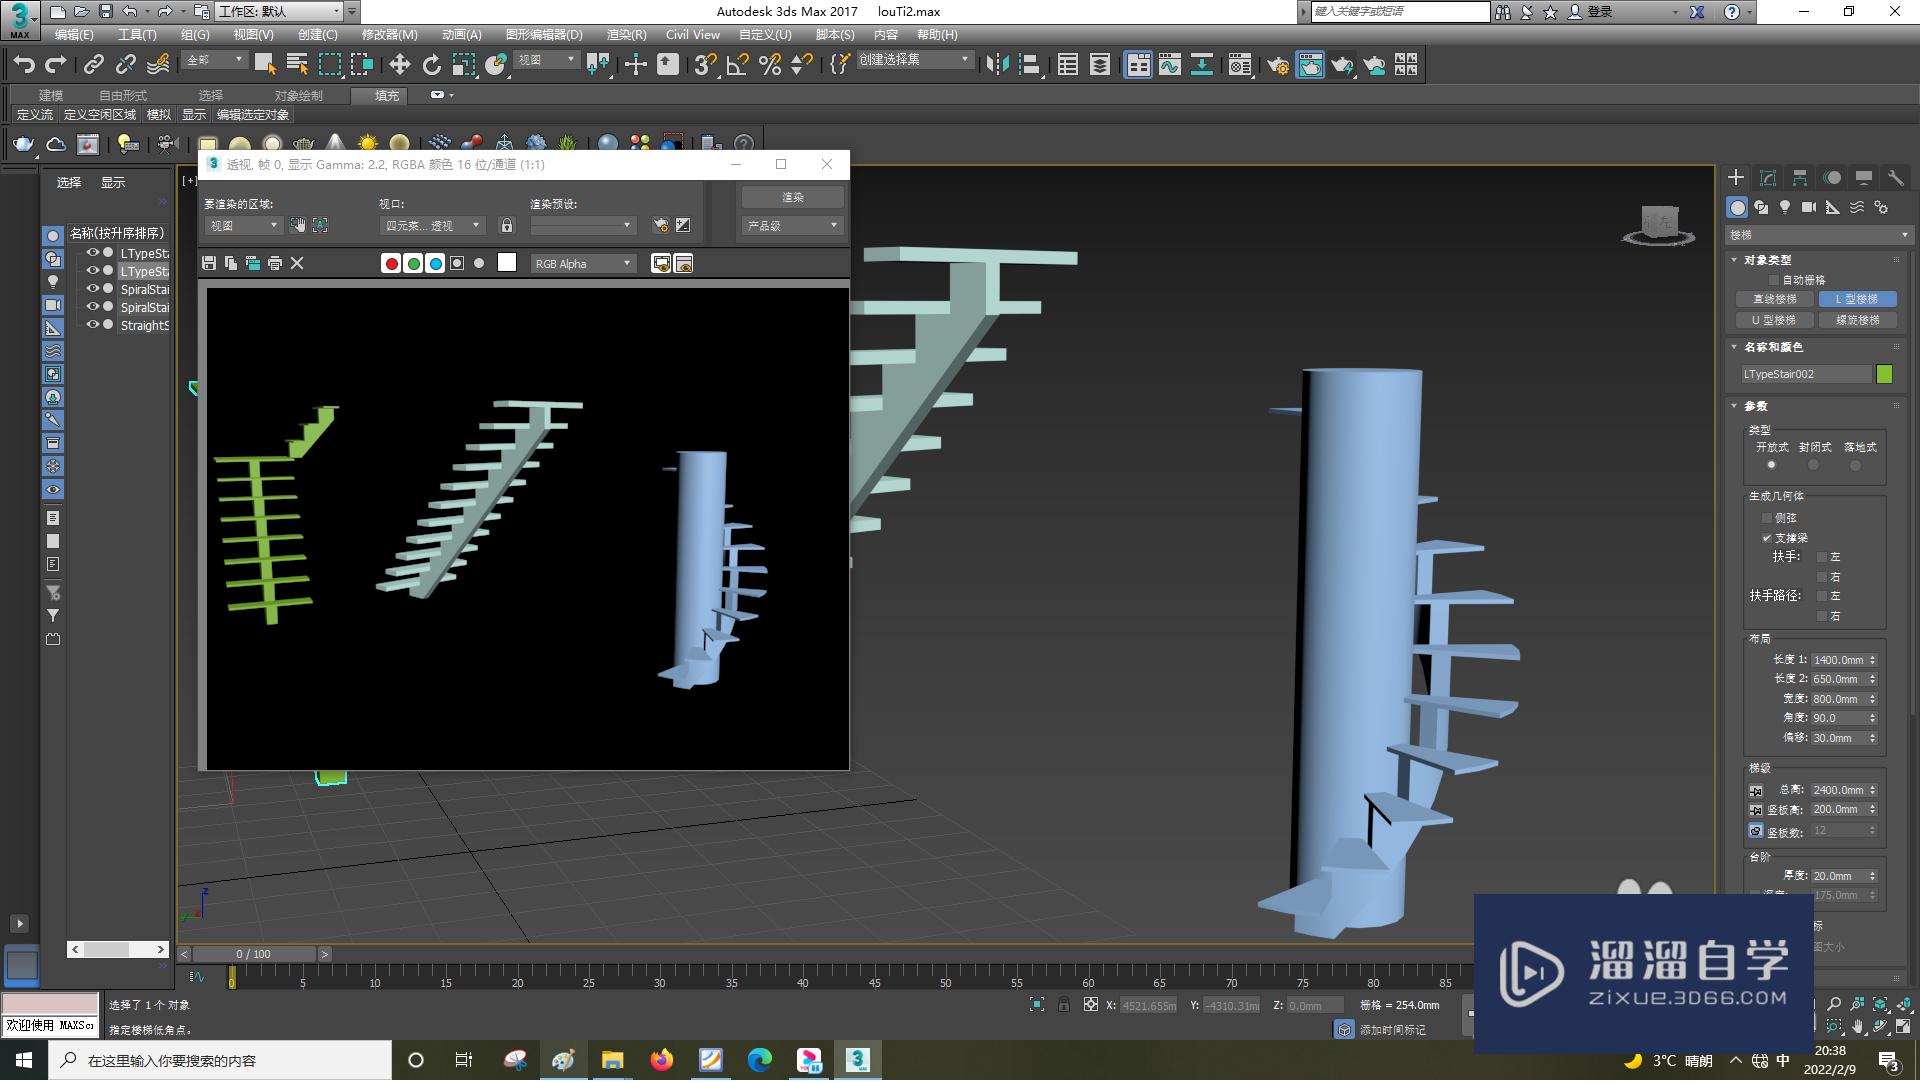Activate the Select and Link tool
Image resolution: width=1920 pixels, height=1082 pixels.
pyautogui.click(x=93, y=65)
